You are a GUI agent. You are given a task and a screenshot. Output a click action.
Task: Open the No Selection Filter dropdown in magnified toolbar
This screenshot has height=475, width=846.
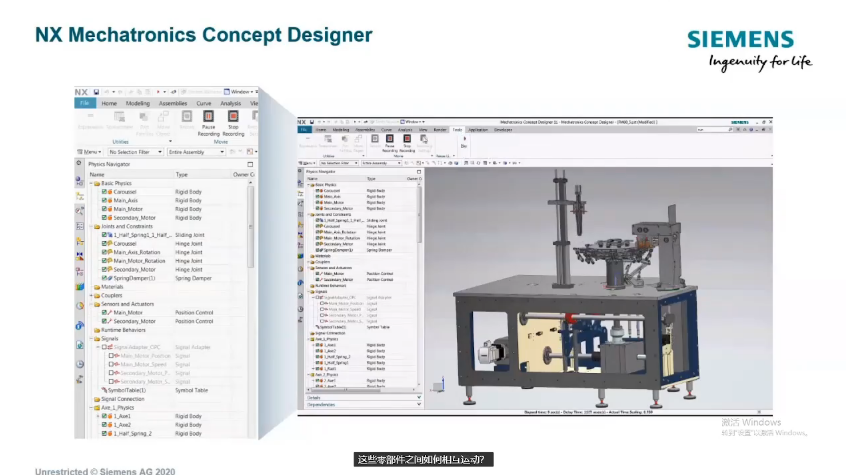click(135, 152)
